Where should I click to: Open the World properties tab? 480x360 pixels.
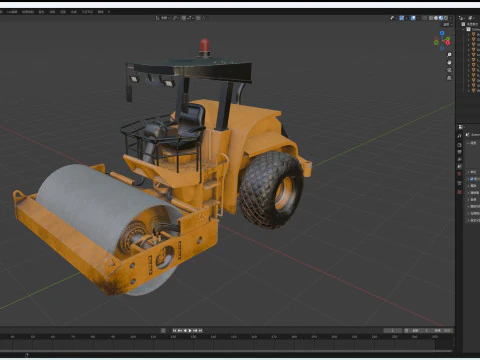(x=459, y=174)
